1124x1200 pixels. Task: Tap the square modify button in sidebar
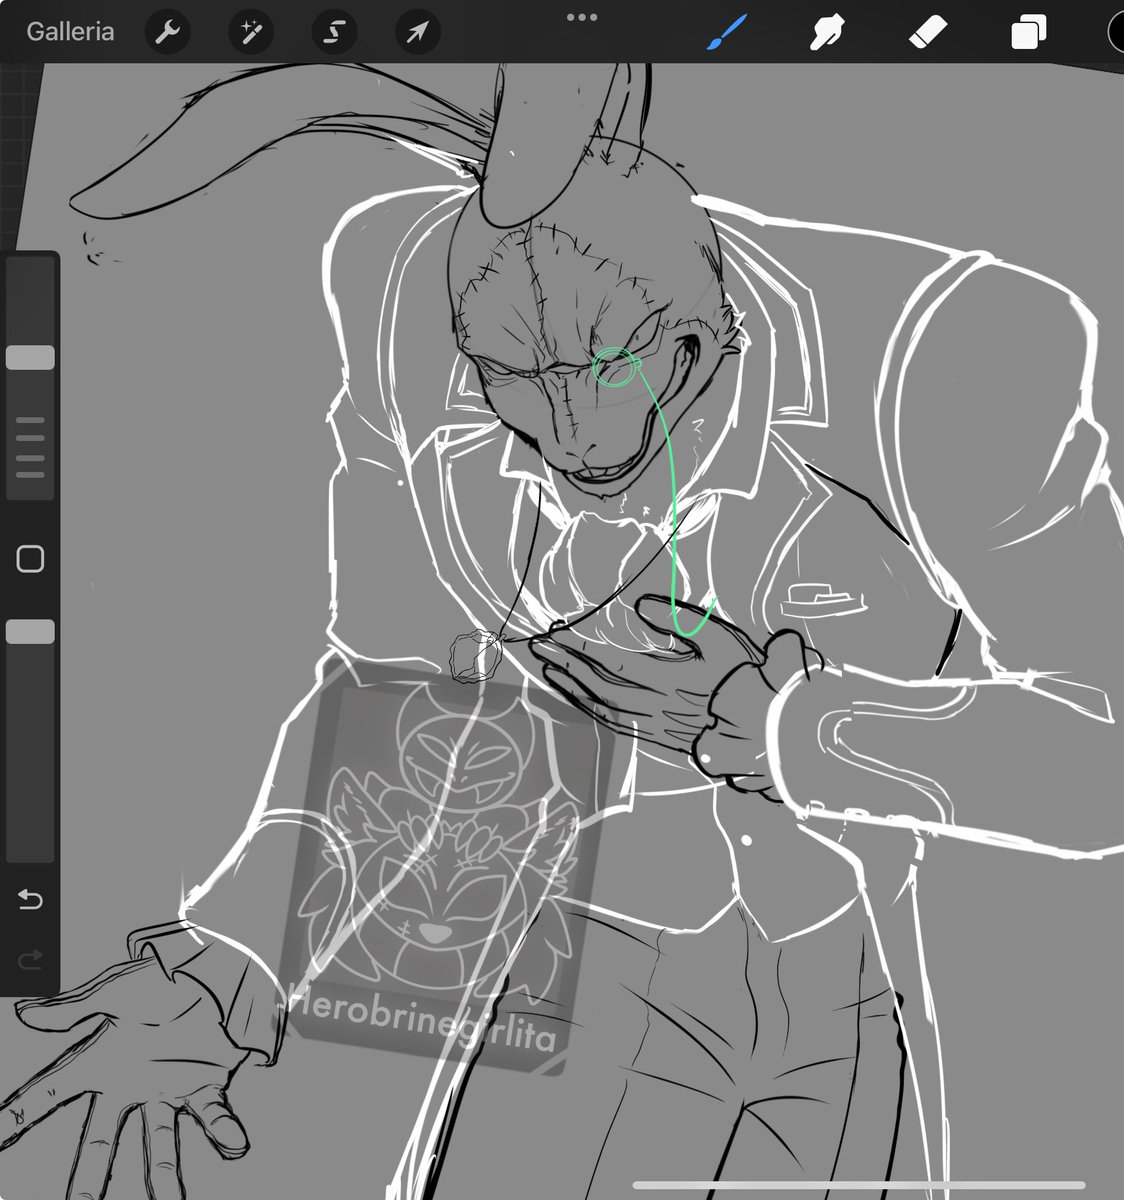click(x=30, y=559)
